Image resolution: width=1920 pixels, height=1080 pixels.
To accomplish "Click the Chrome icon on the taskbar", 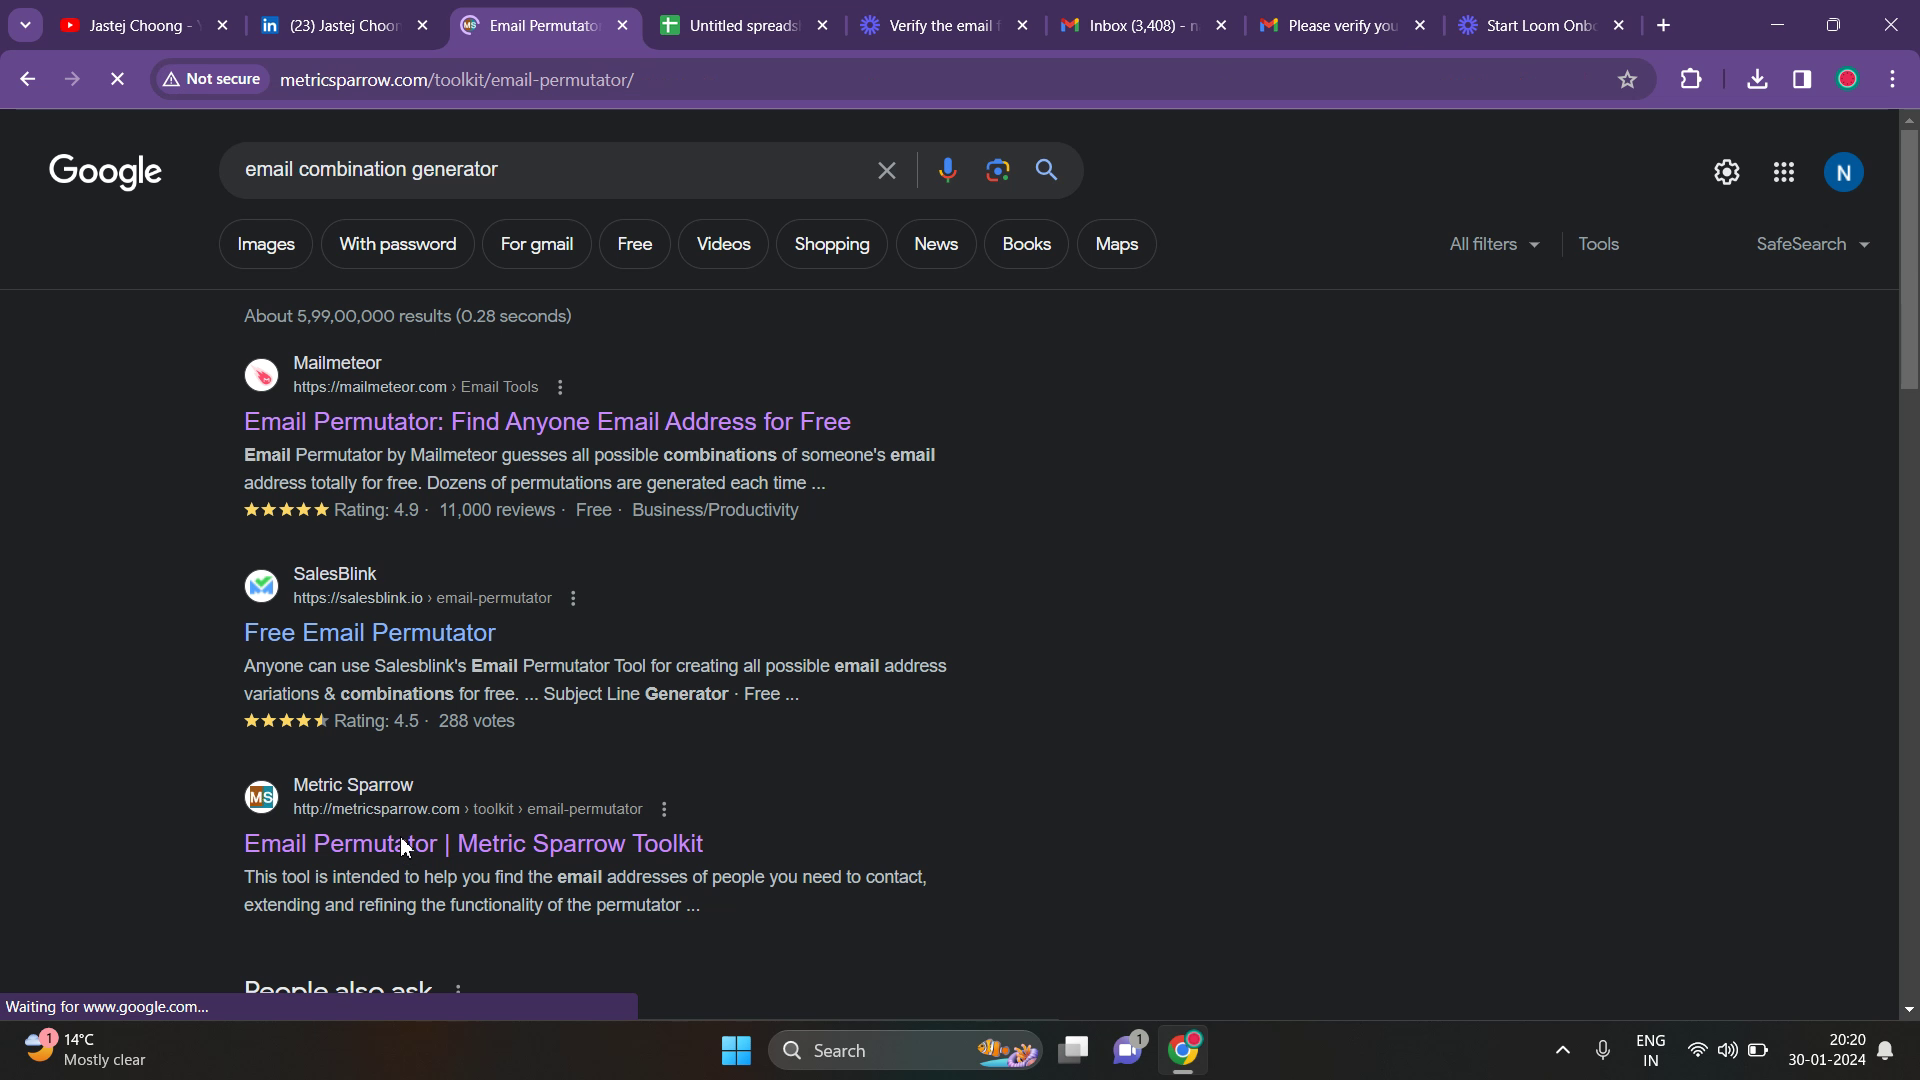I will 1183,1050.
